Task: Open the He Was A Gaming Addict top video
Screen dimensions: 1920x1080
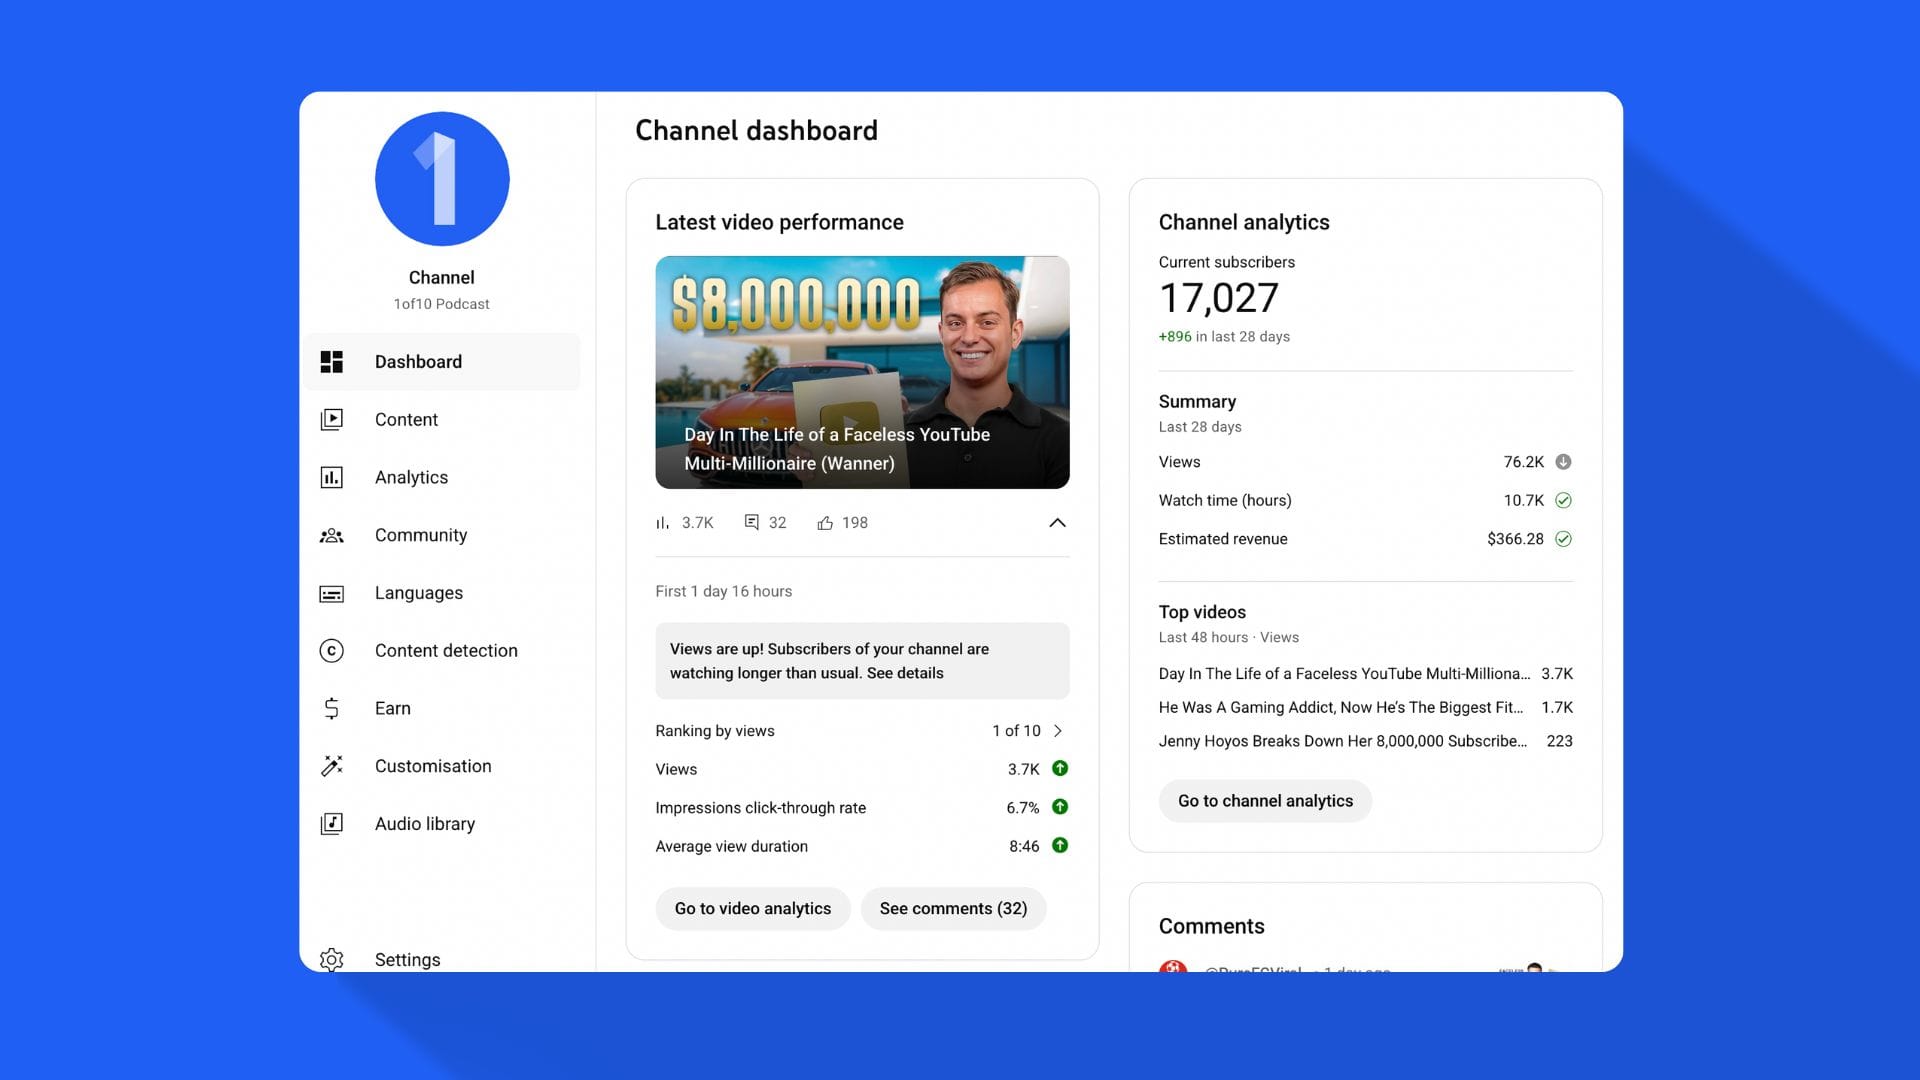Action: click(x=1340, y=708)
